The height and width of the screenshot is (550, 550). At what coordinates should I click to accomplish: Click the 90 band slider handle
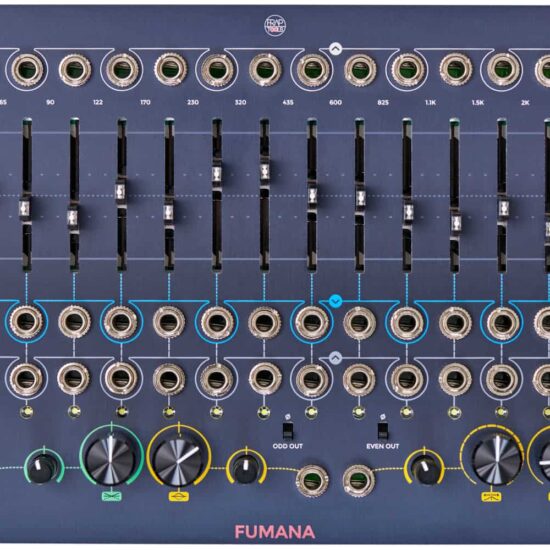[73, 217]
